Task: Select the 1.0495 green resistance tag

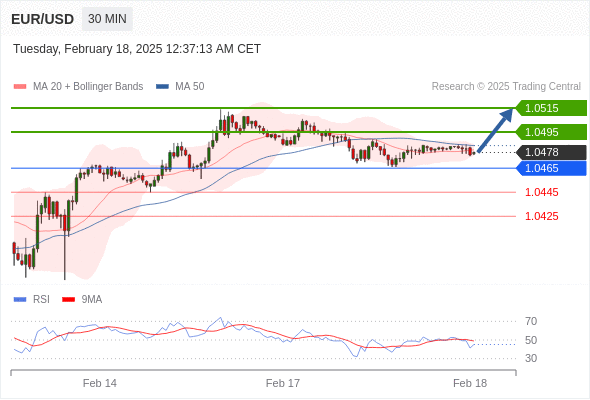Action: pyautogui.click(x=551, y=132)
